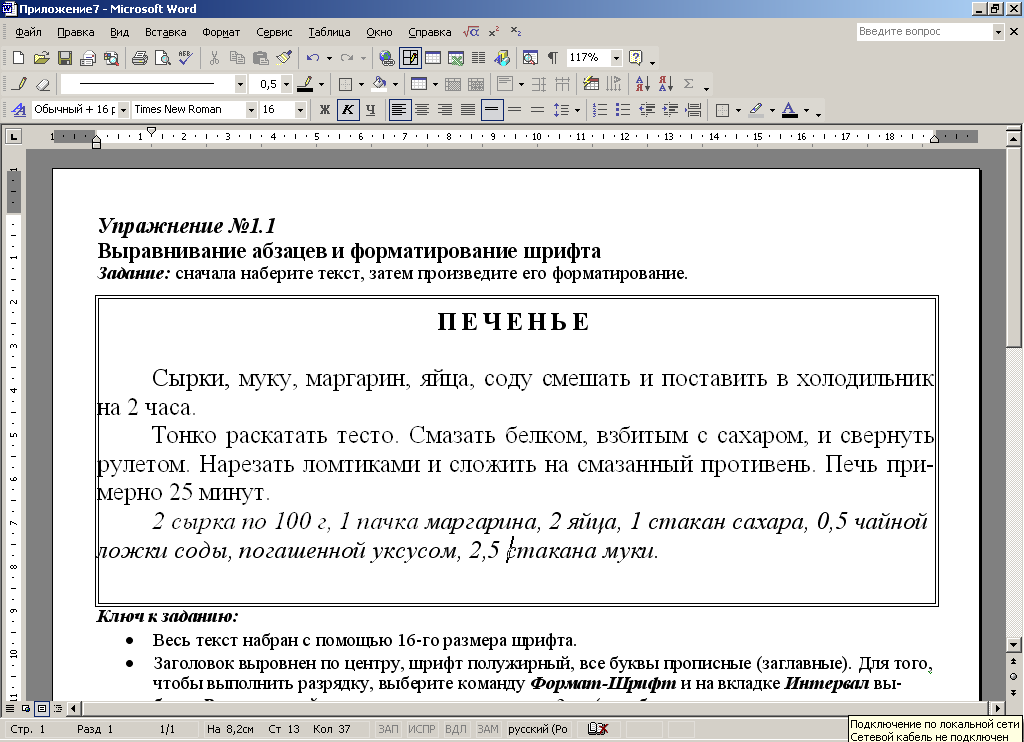Open the Styles and Formatting pane icon
This screenshot has height=742, width=1024.
19,110
